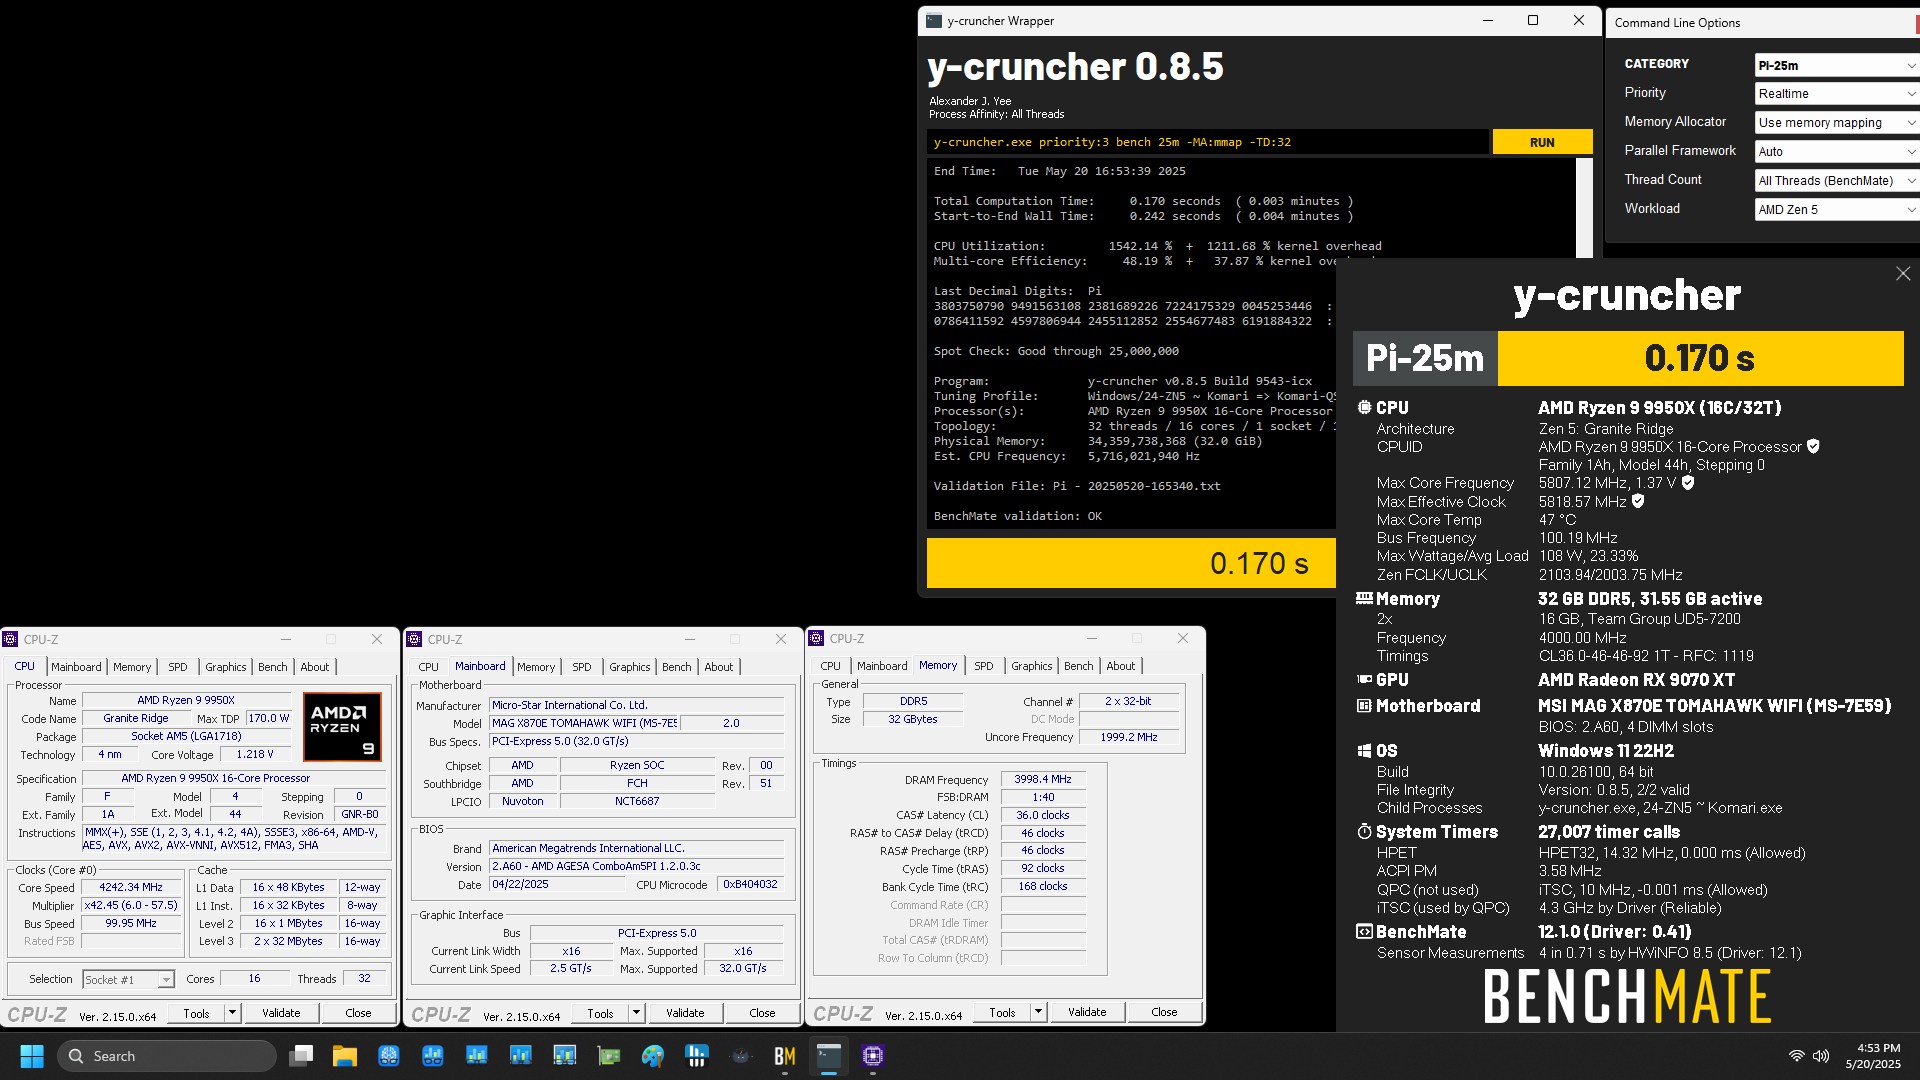Click the Motherboard section icon in BenchMate panel
This screenshot has height=1080, width=1920.
tap(1364, 706)
